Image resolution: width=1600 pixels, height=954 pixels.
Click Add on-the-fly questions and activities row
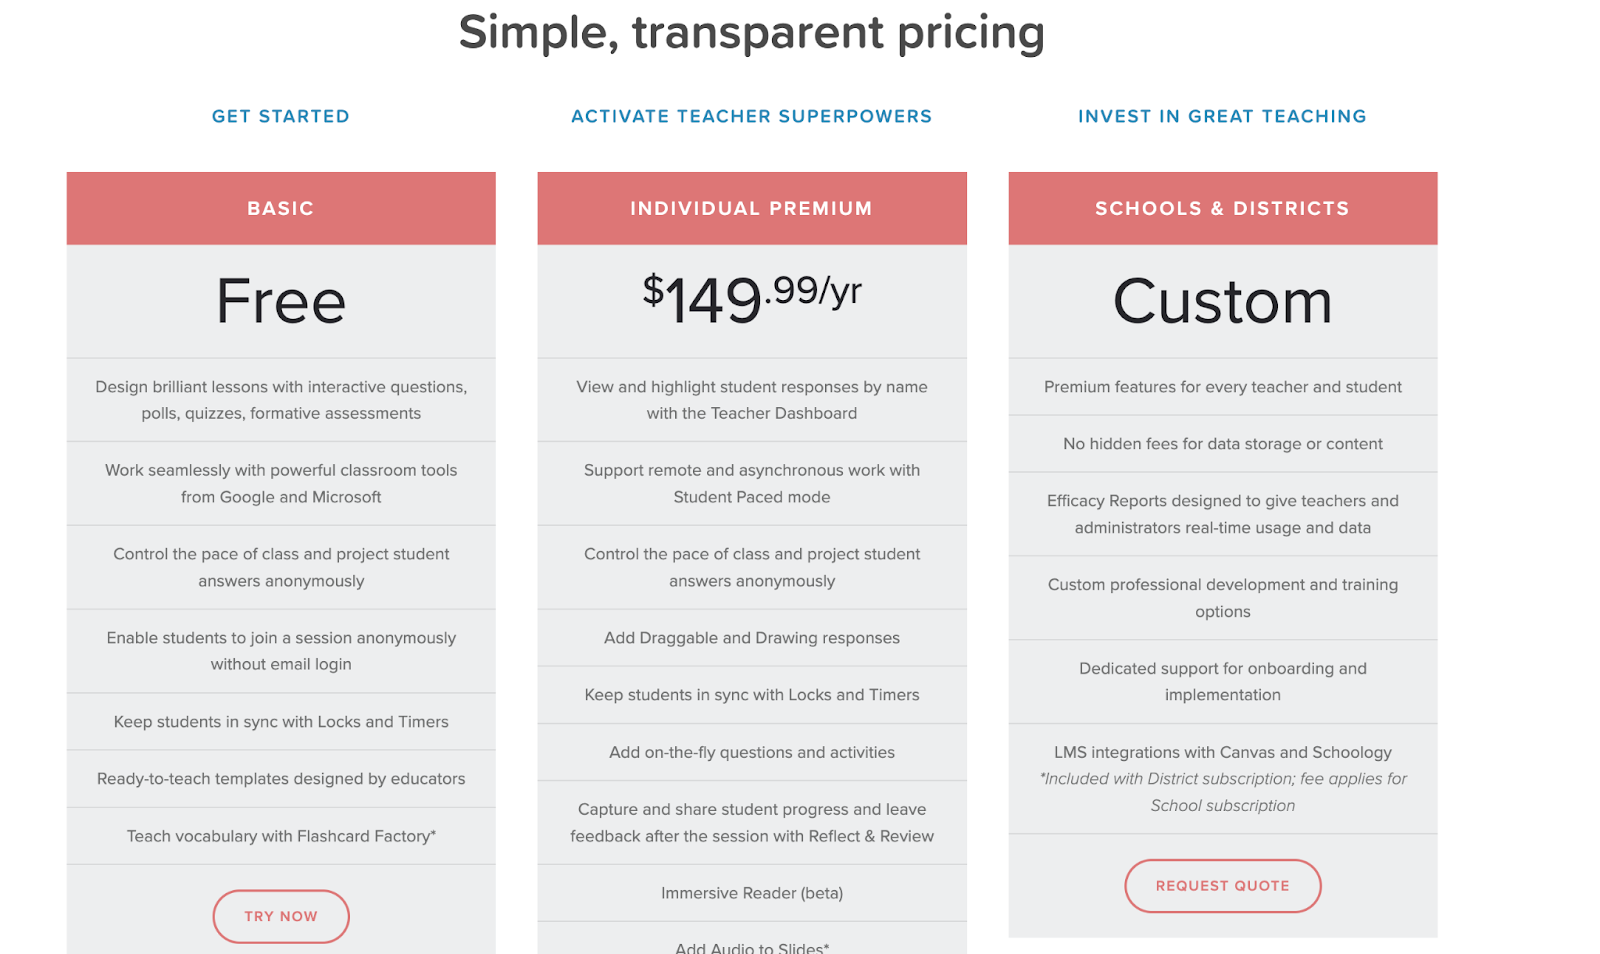point(751,752)
